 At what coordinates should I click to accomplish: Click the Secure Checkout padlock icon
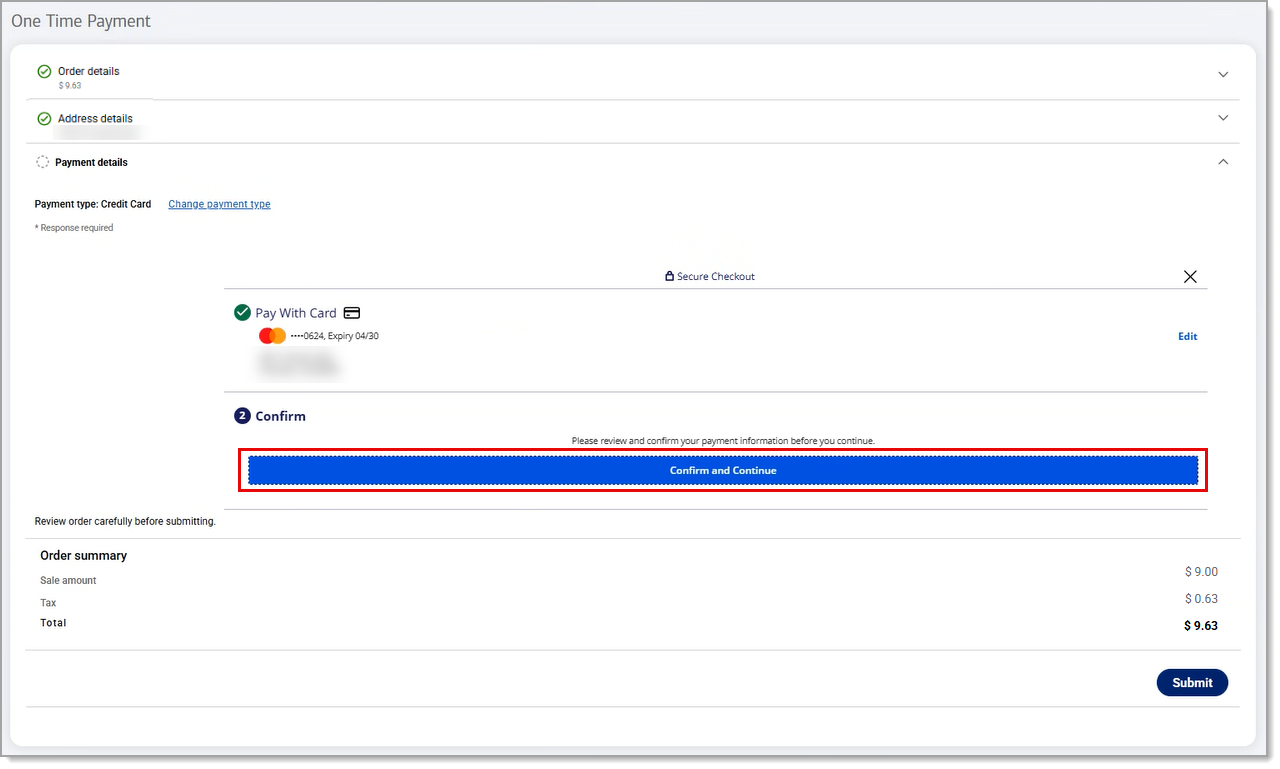click(669, 277)
